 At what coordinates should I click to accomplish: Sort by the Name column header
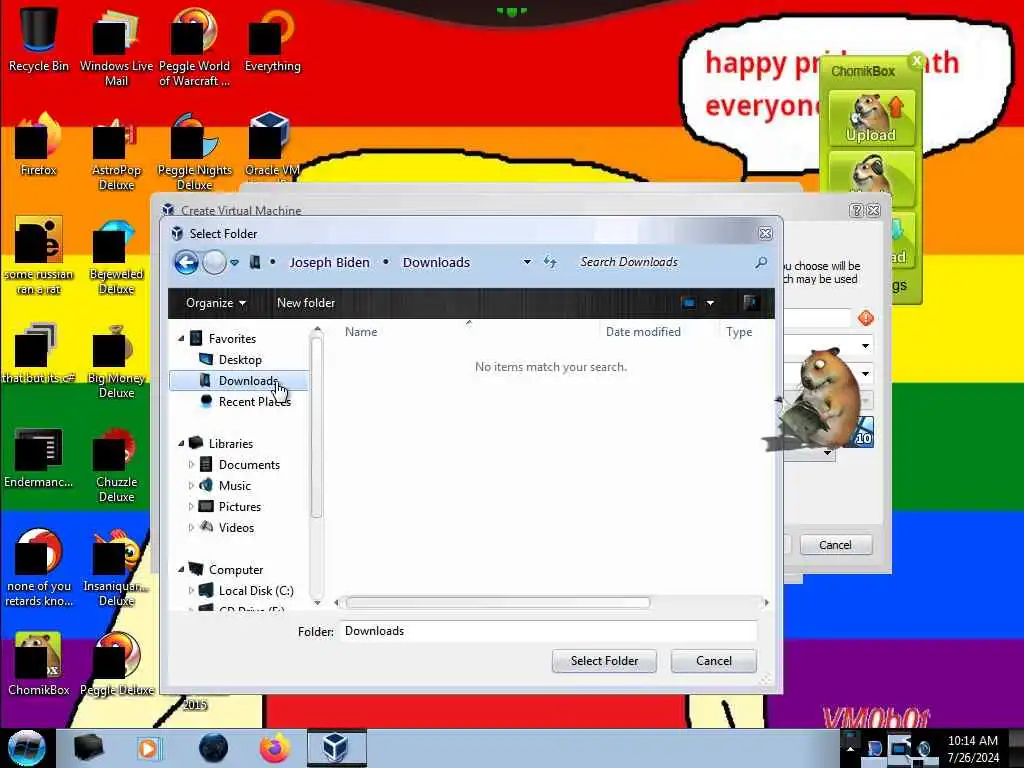[361, 332]
